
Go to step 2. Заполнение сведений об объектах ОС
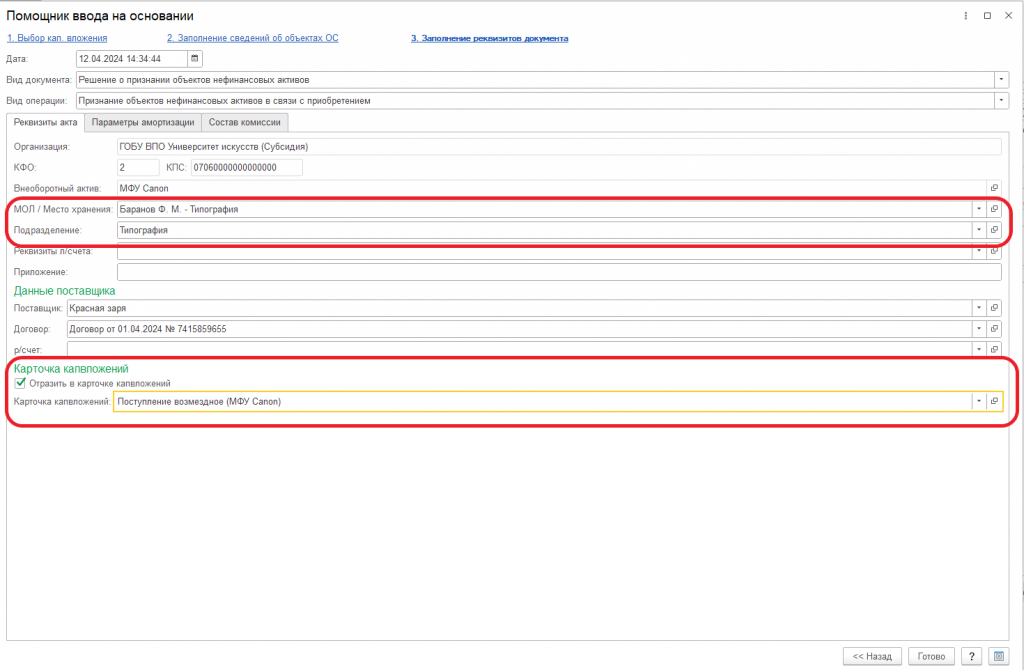(x=253, y=38)
